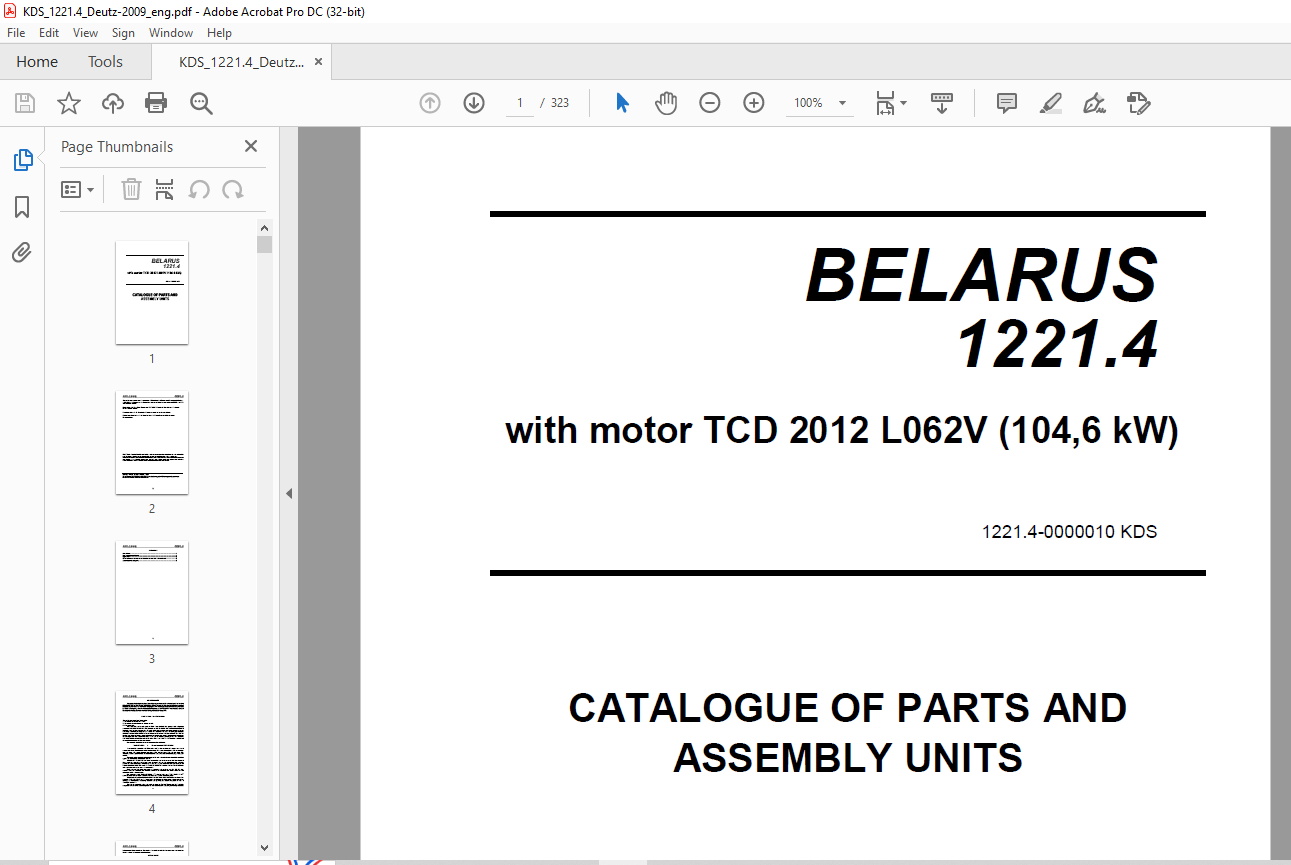Viewport: 1291px width, 865px height.
Task: Select the highlight text pen tool
Action: [1050, 103]
